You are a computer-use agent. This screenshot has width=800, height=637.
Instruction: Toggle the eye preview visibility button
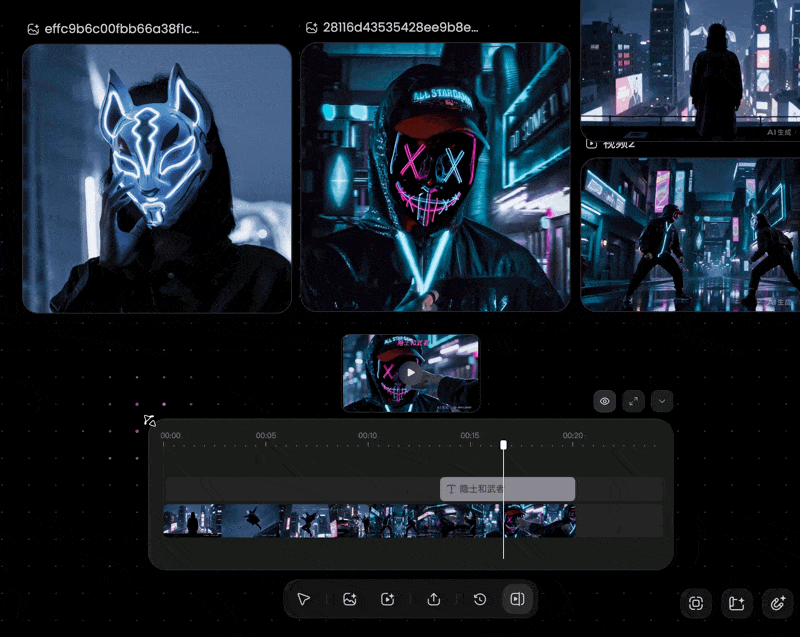pyautogui.click(x=605, y=401)
